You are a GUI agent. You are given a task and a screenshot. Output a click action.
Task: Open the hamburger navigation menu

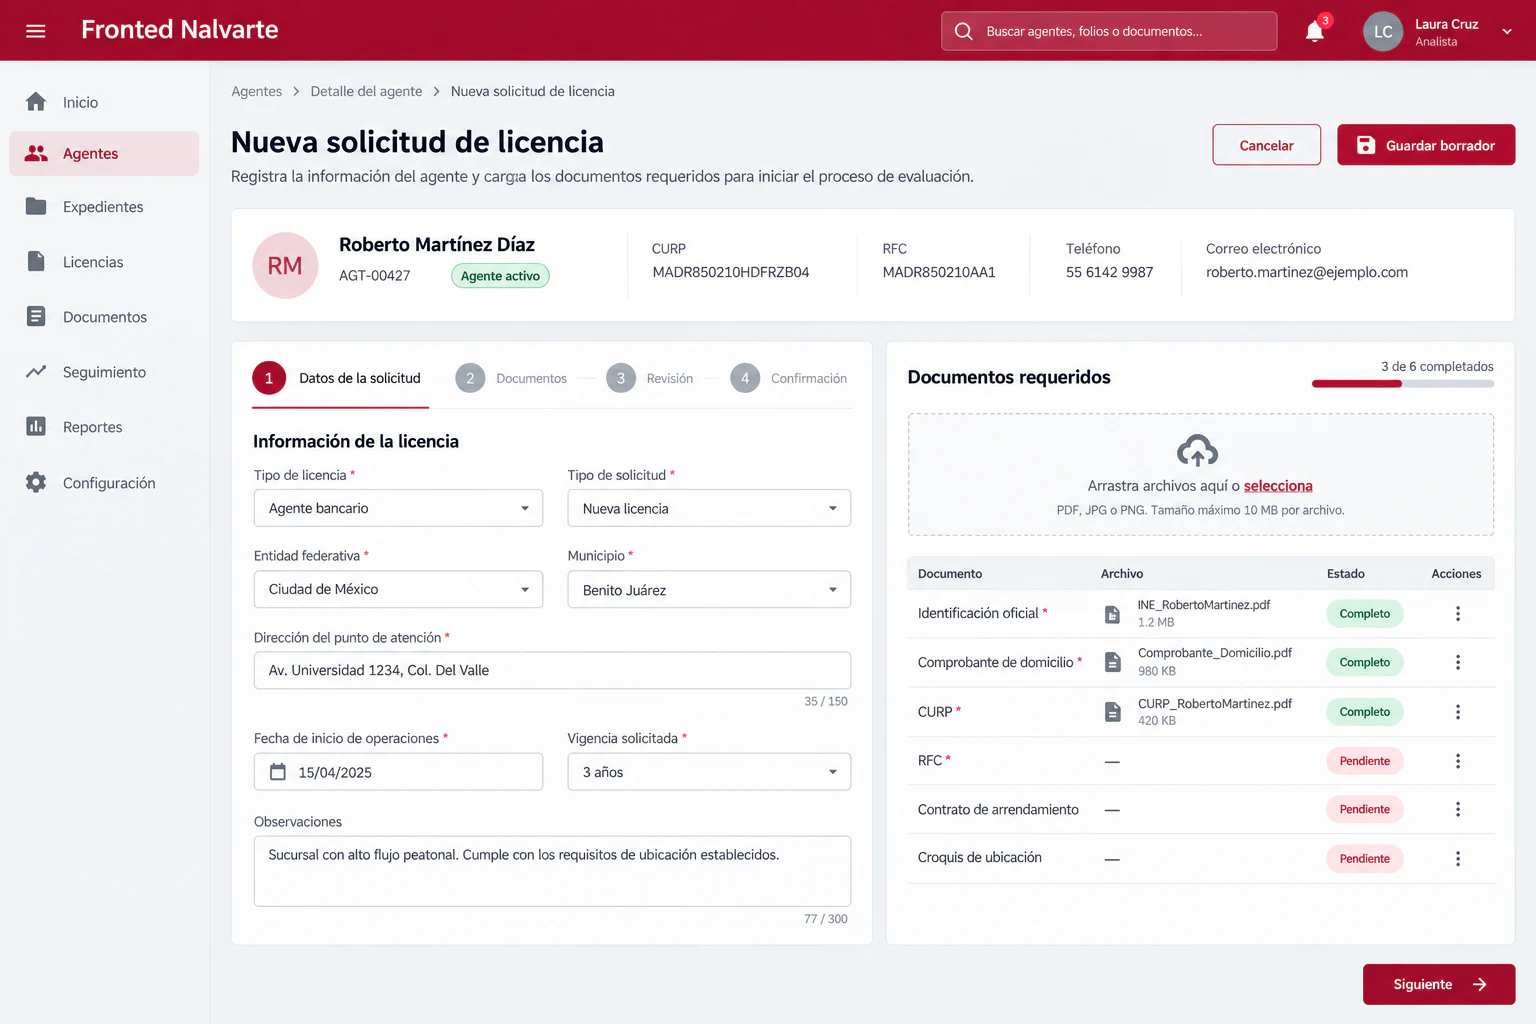(x=36, y=31)
